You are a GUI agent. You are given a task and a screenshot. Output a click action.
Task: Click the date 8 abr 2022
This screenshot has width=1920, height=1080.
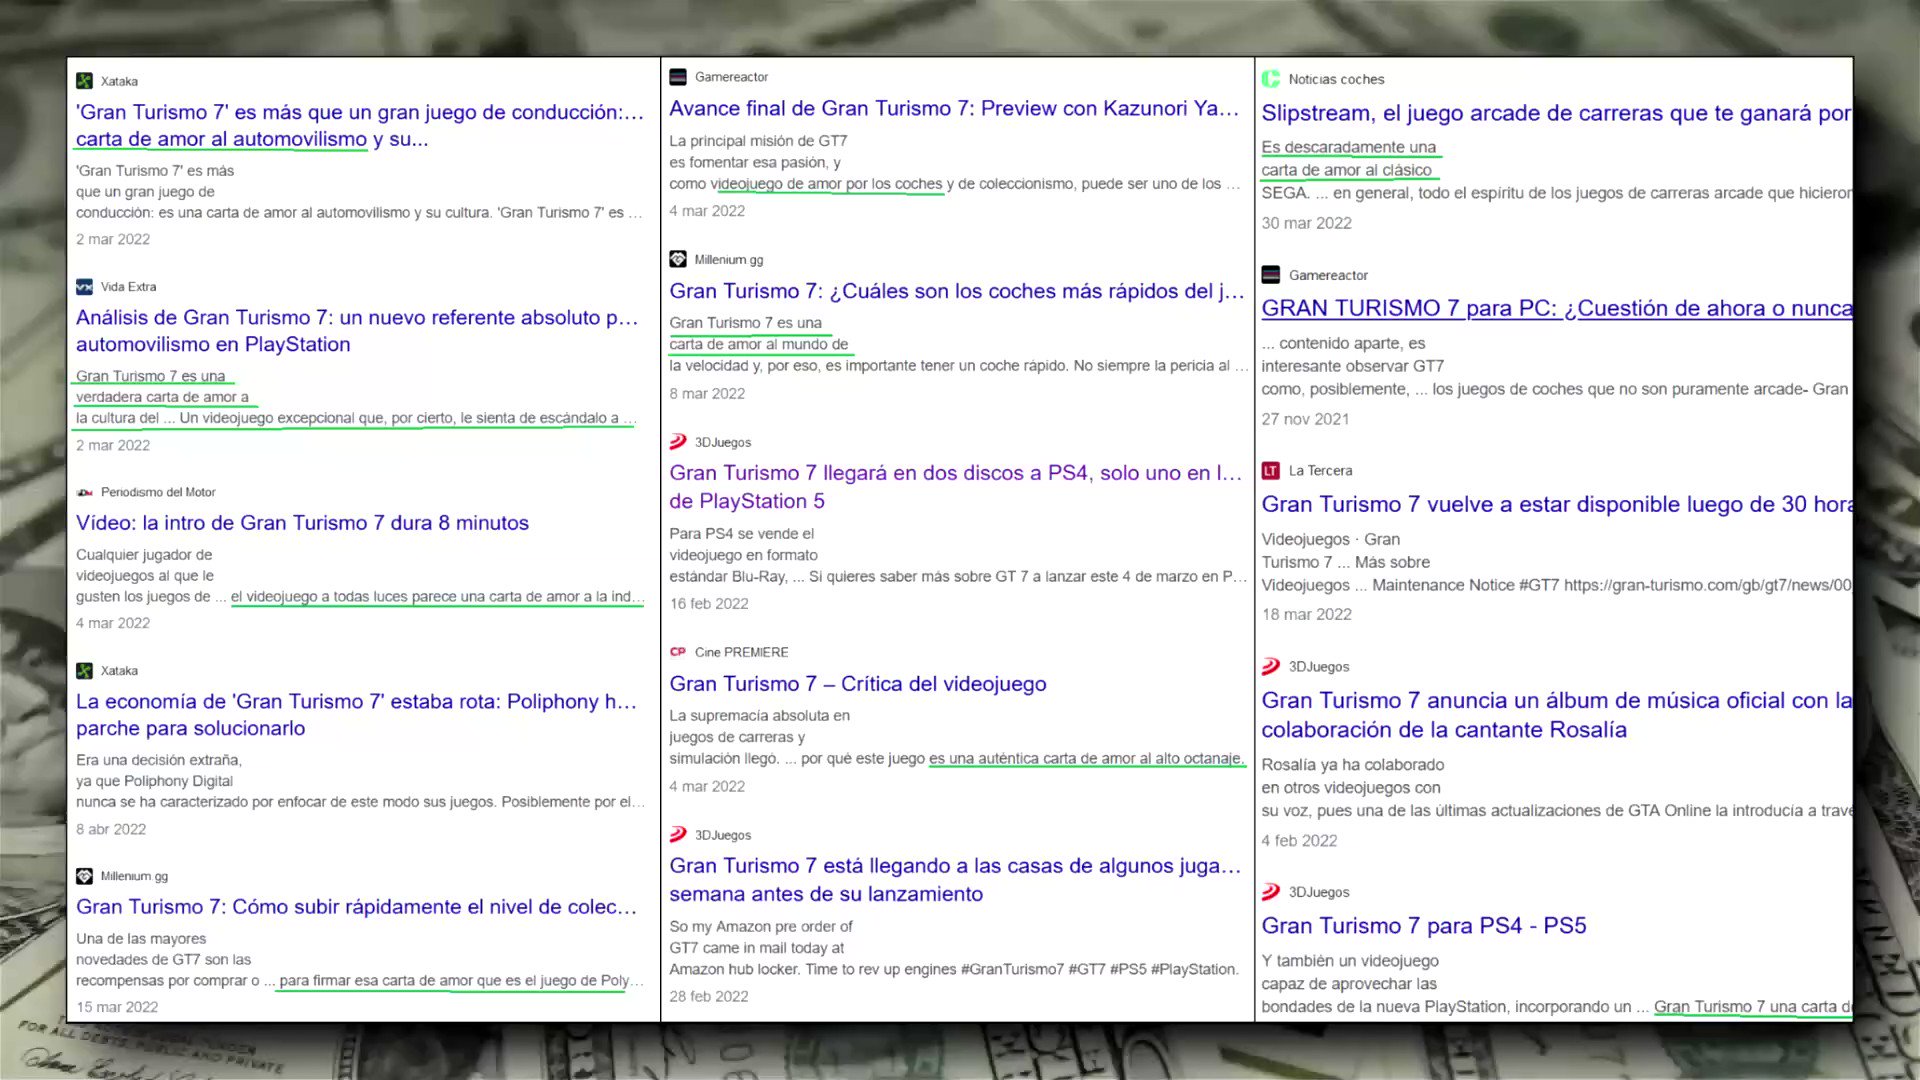pos(111,829)
